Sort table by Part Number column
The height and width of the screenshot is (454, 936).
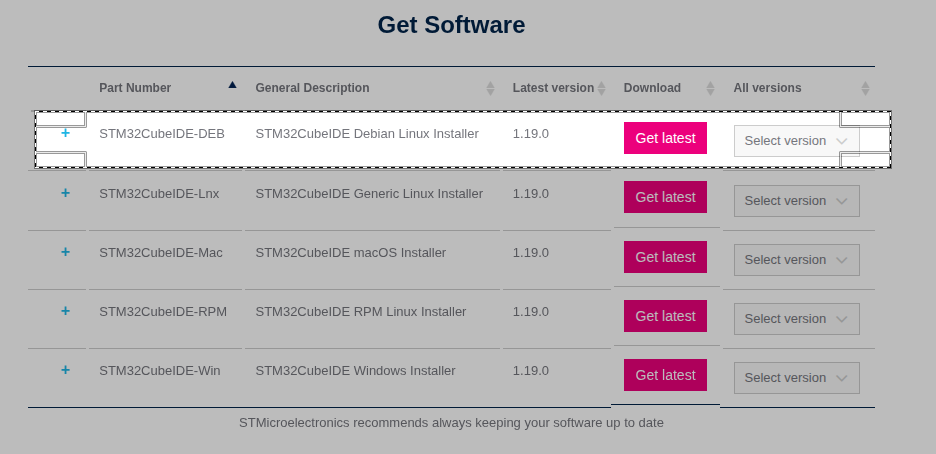point(232,85)
